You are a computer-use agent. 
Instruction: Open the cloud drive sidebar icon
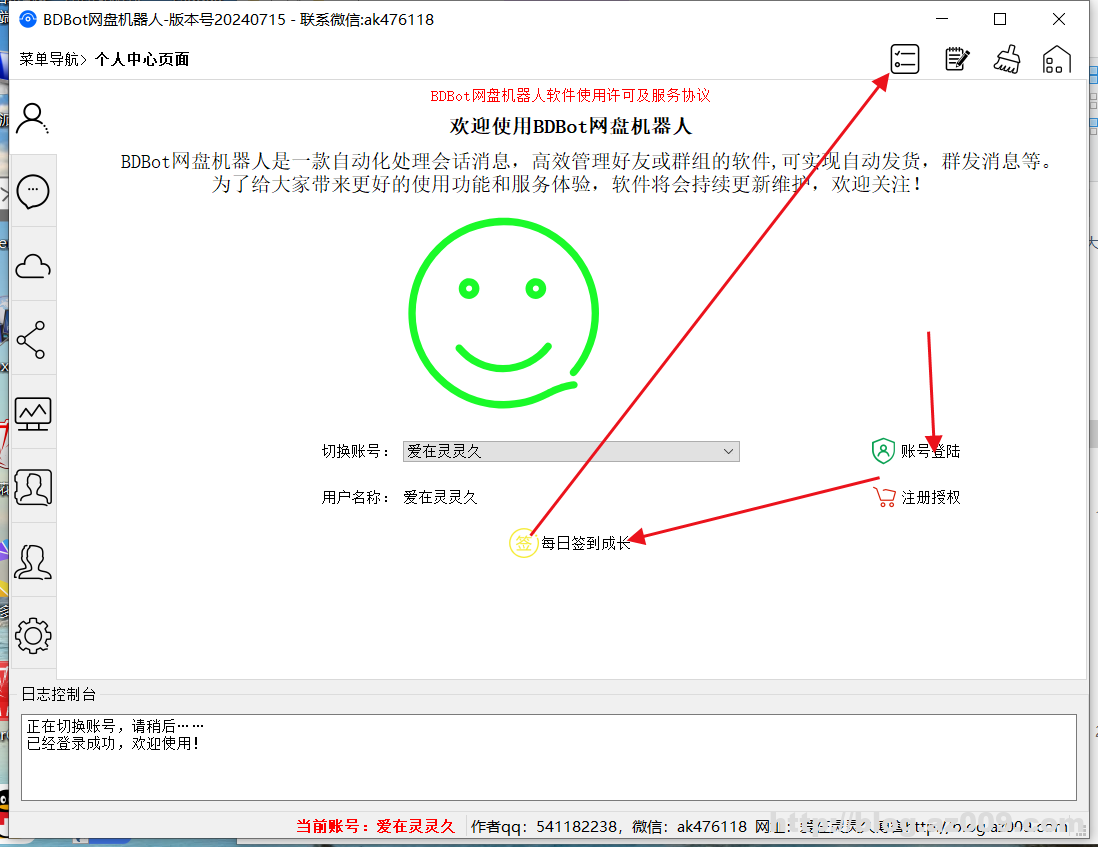tap(33, 266)
